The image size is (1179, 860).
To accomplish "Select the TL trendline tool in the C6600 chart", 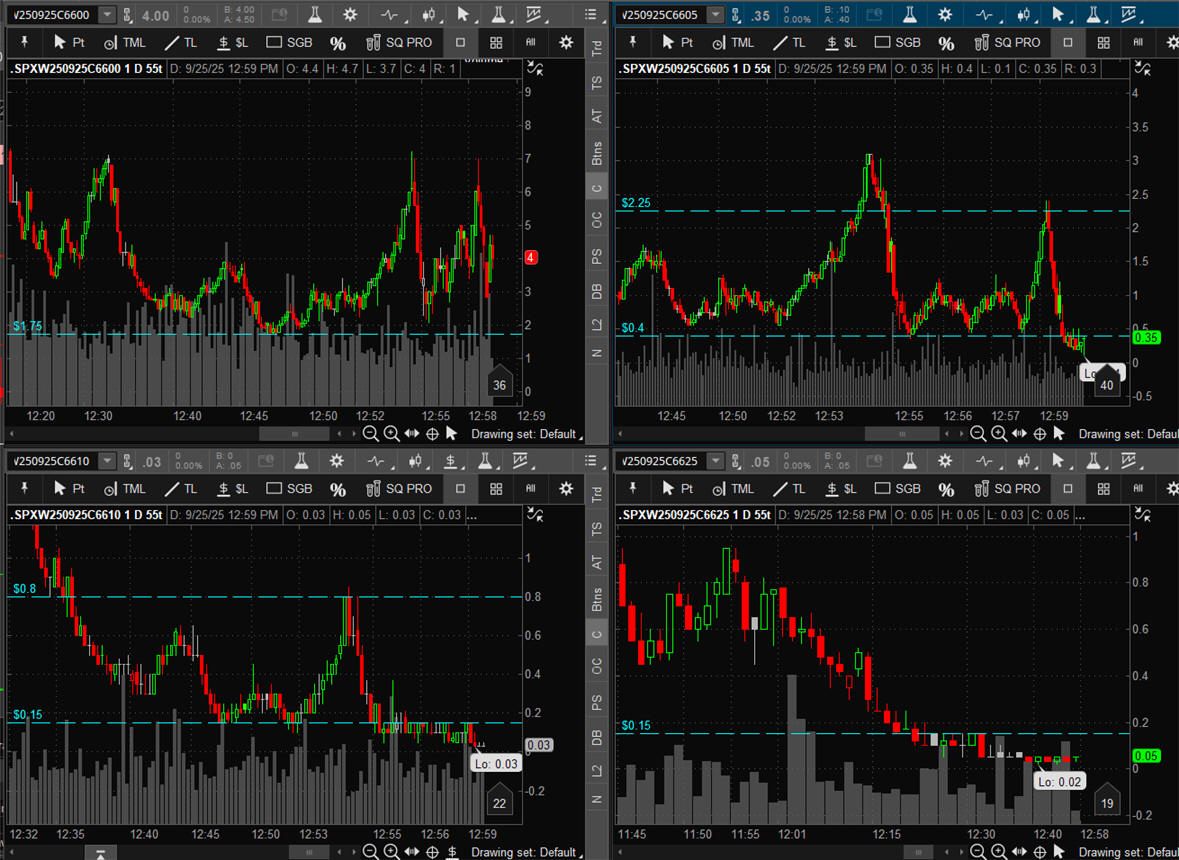I will [x=180, y=43].
